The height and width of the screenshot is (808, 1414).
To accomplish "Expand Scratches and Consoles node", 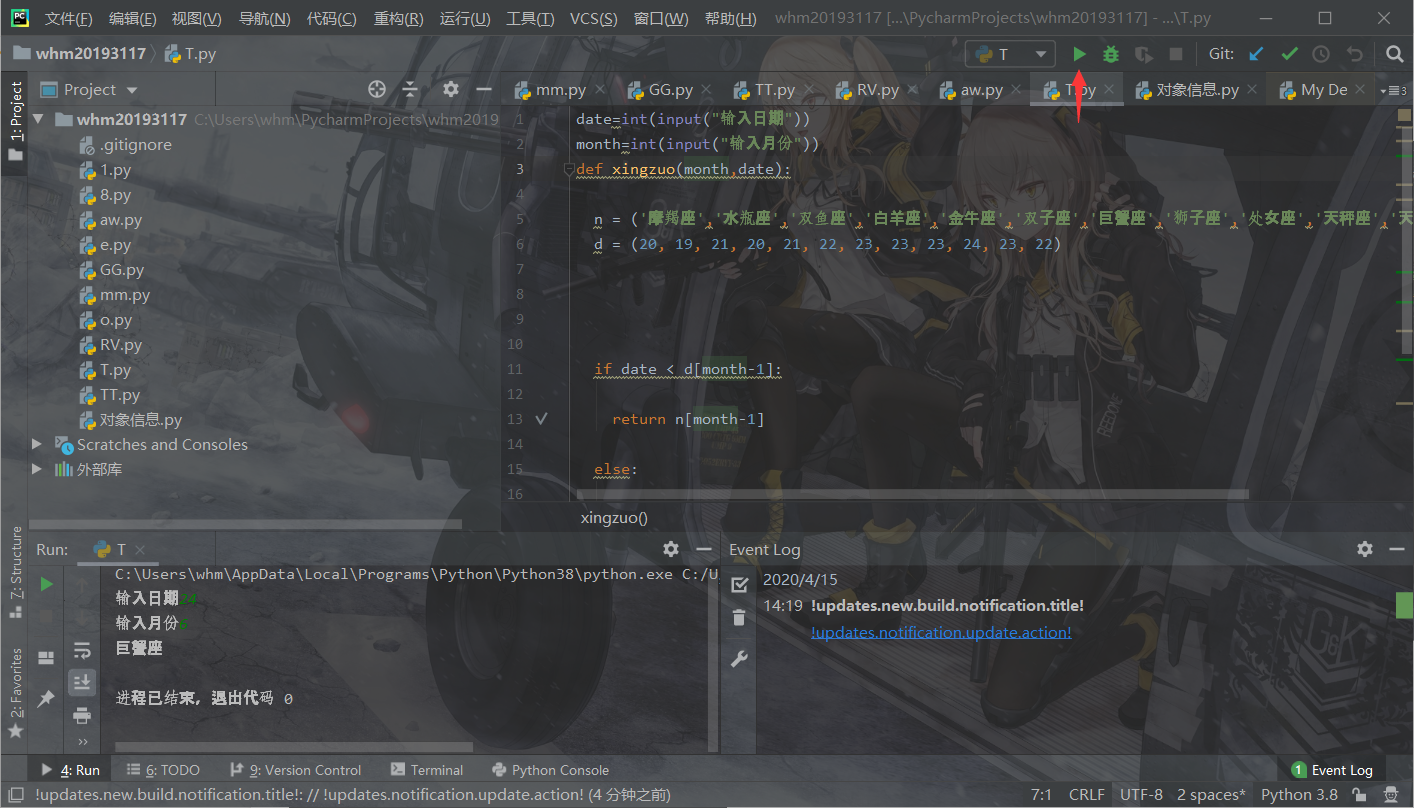I will 38,444.
